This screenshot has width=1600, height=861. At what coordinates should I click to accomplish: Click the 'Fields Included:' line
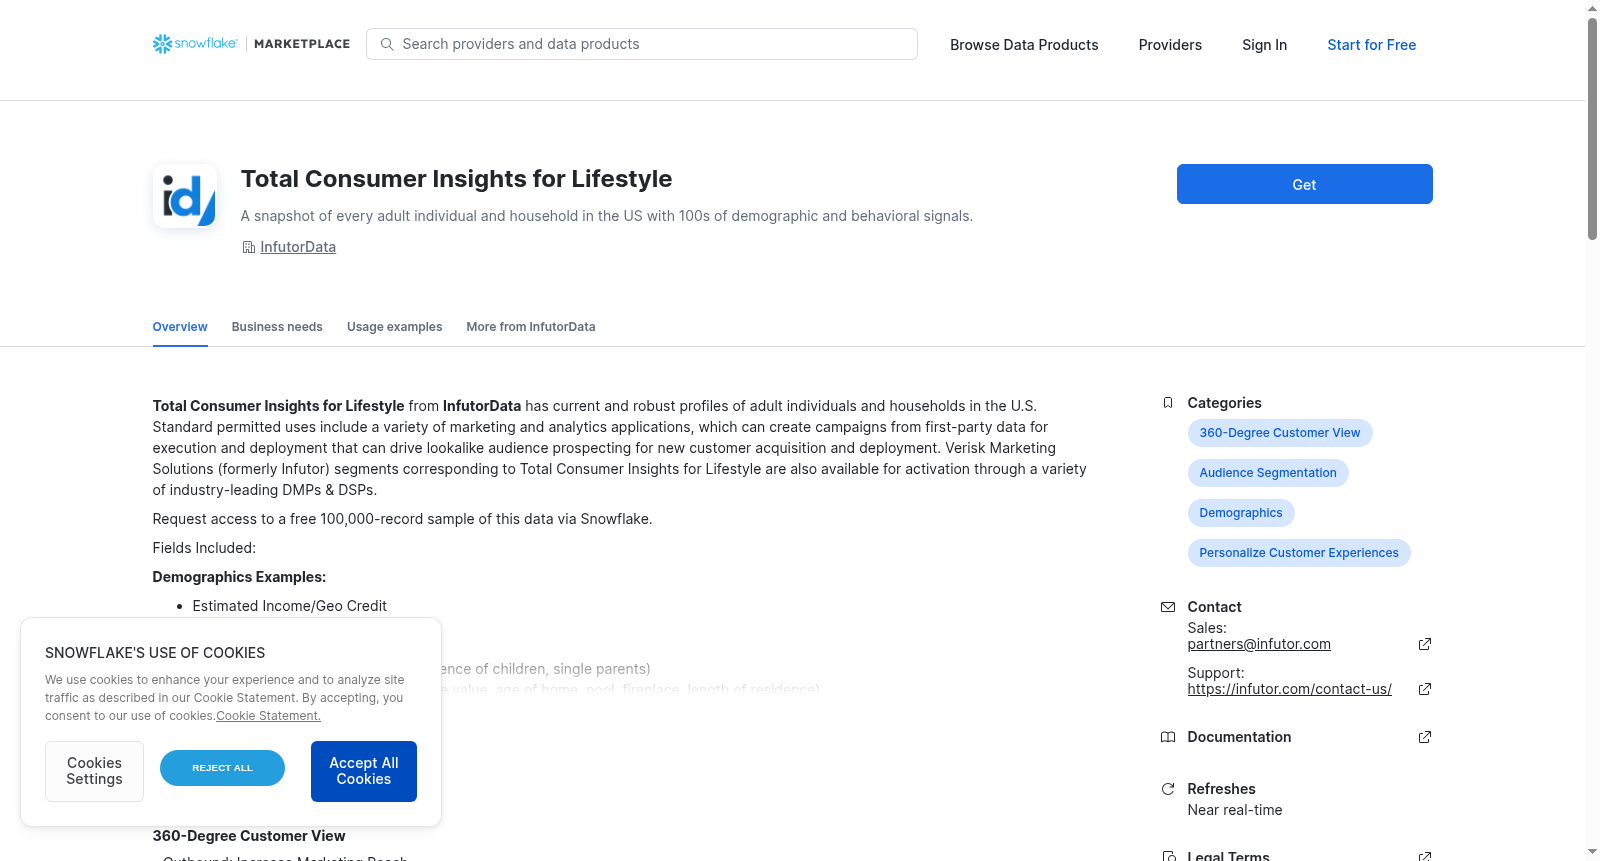[x=204, y=548]
